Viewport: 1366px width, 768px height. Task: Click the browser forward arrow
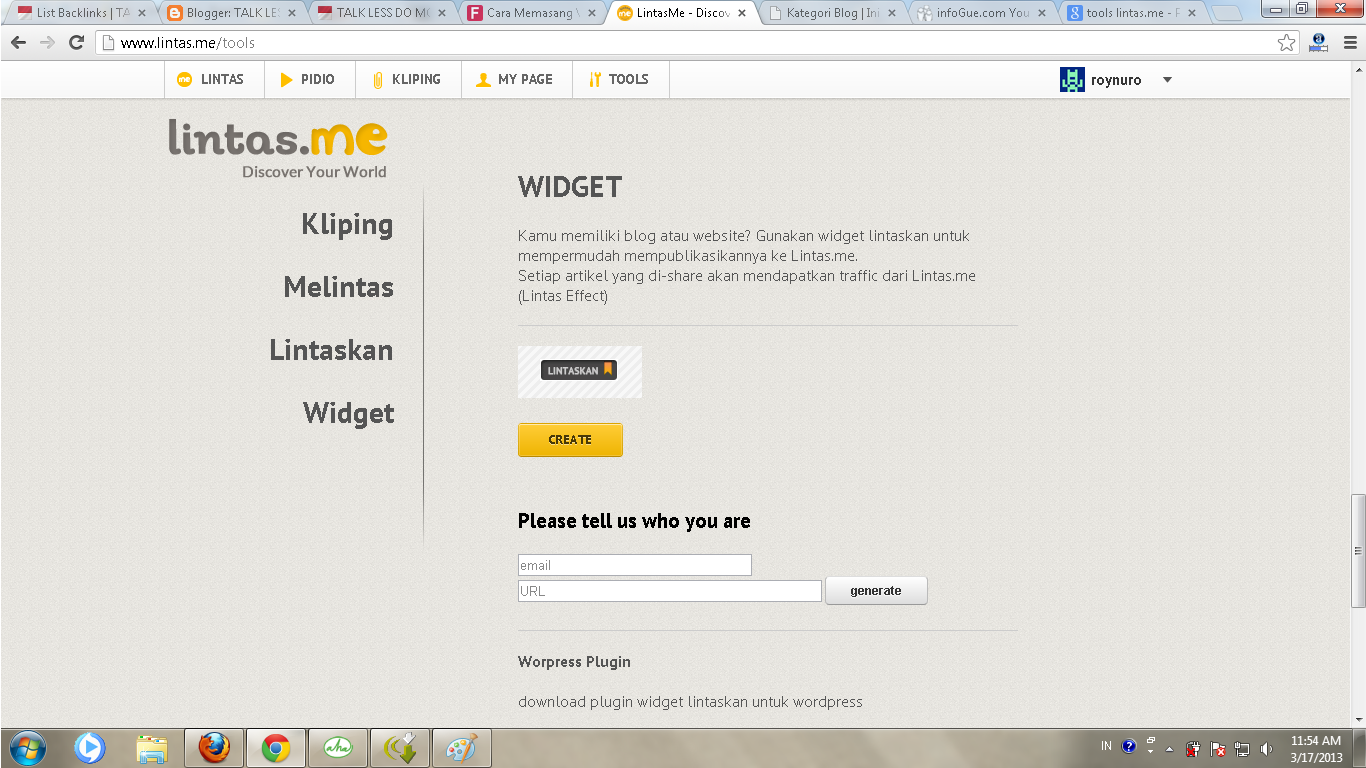coord(47,43)
